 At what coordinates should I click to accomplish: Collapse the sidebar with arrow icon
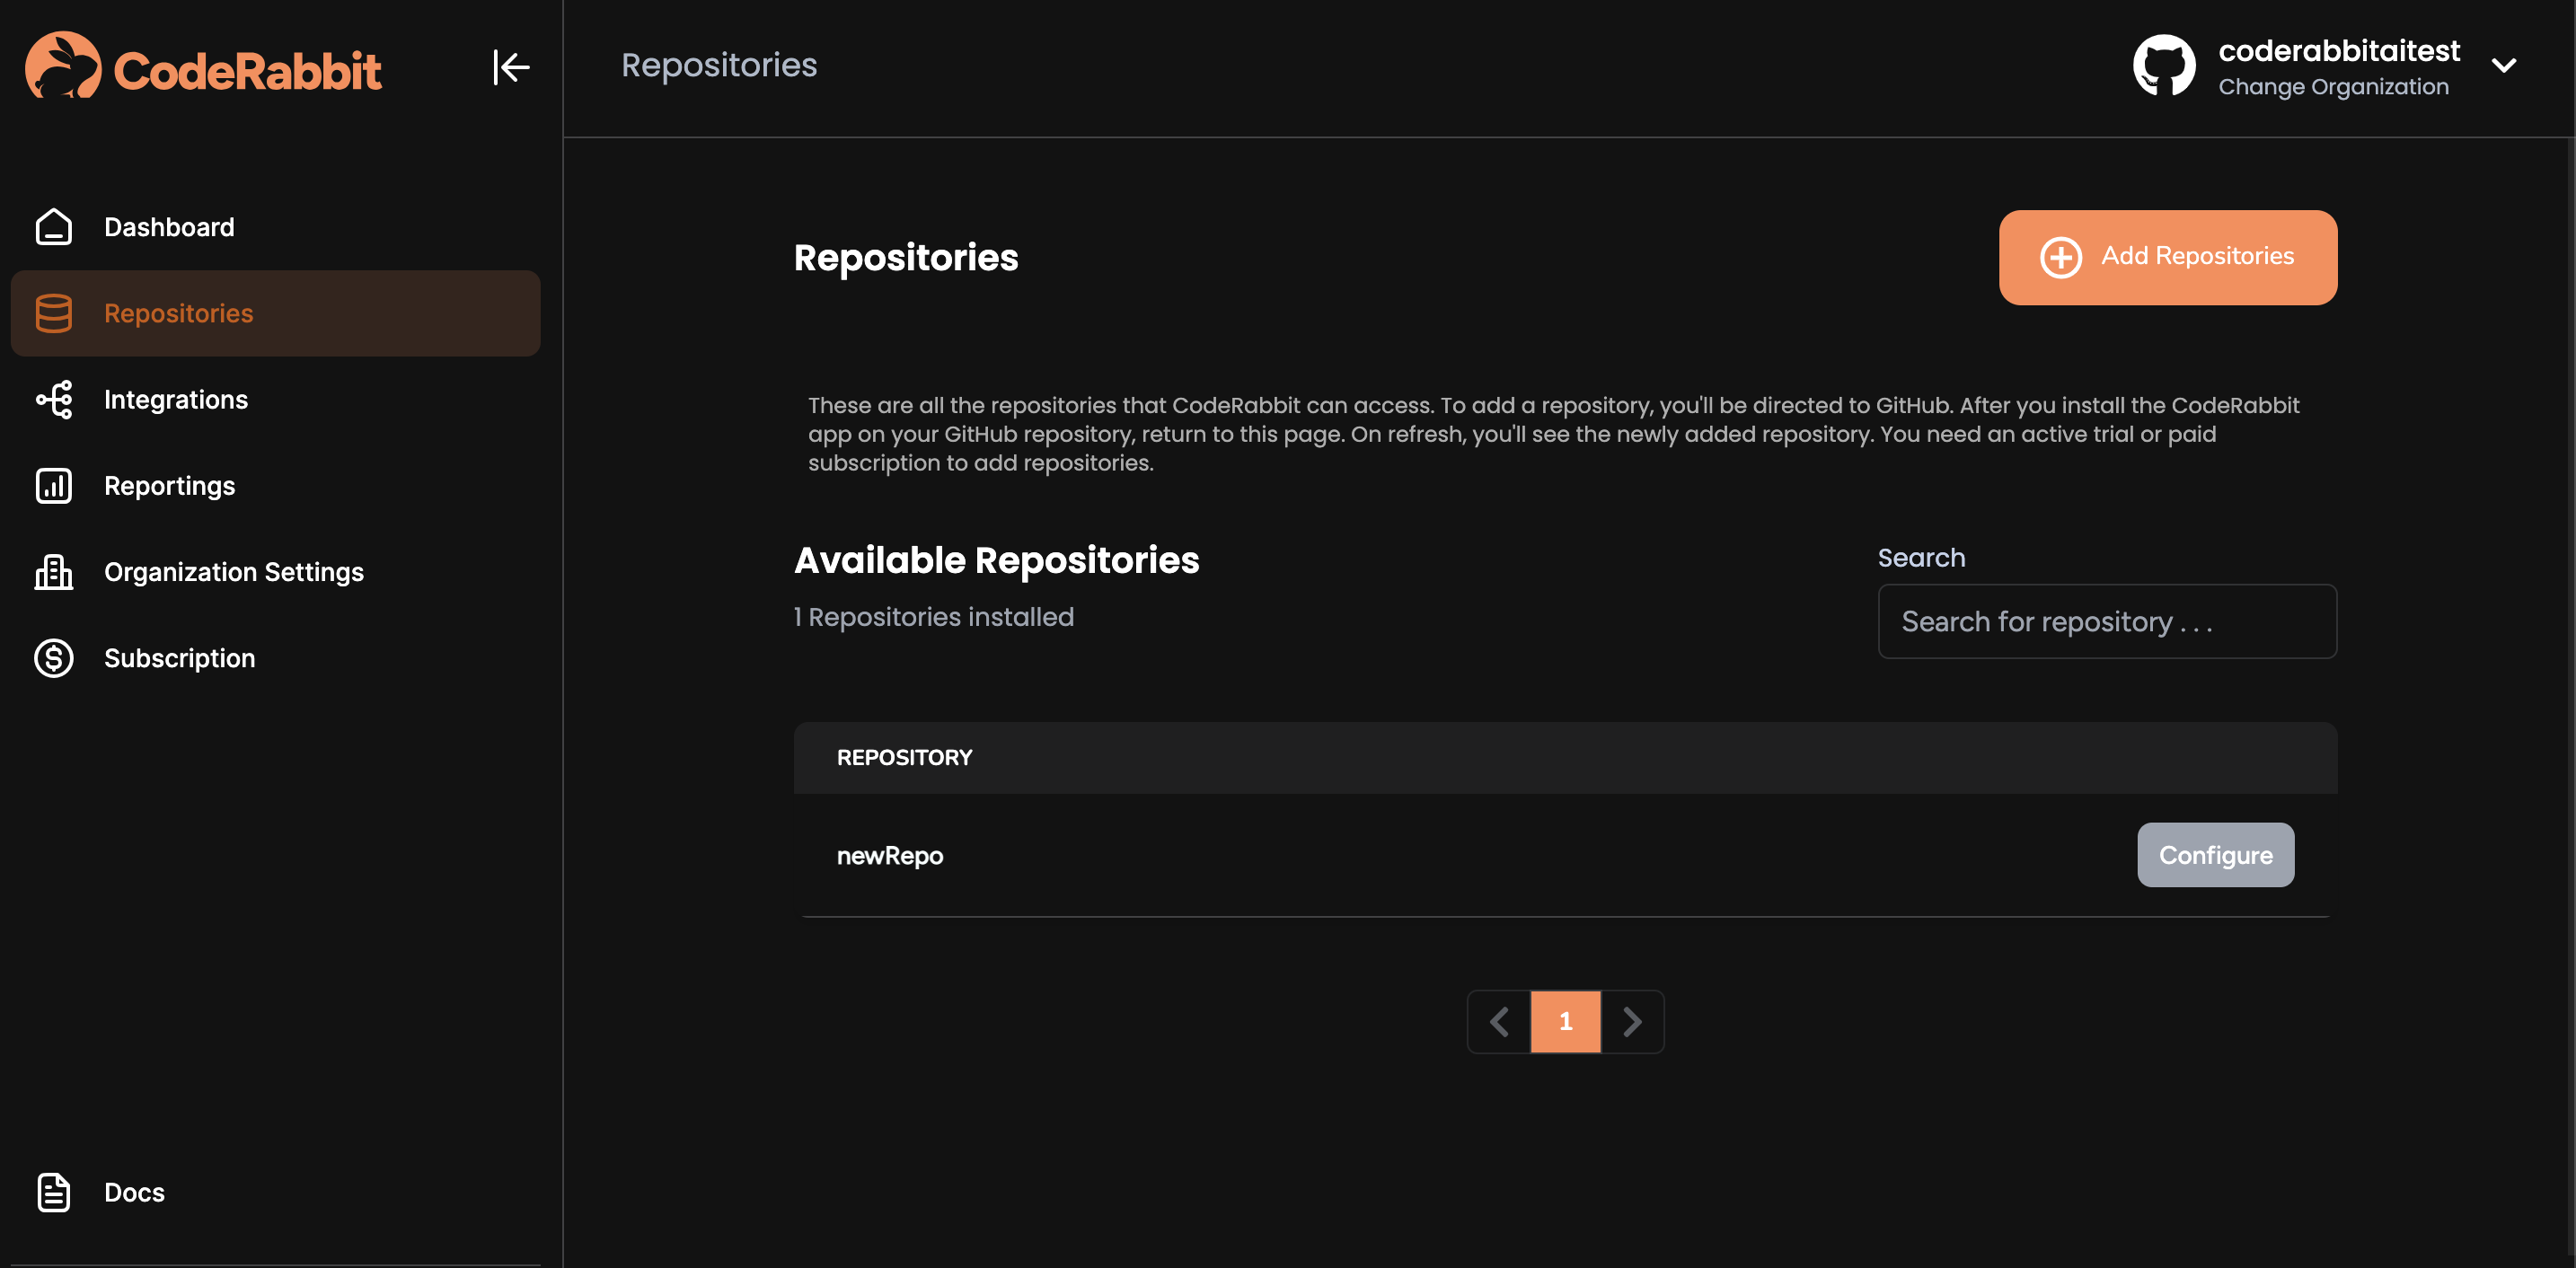pyautogui.click(x=511, y=67)
